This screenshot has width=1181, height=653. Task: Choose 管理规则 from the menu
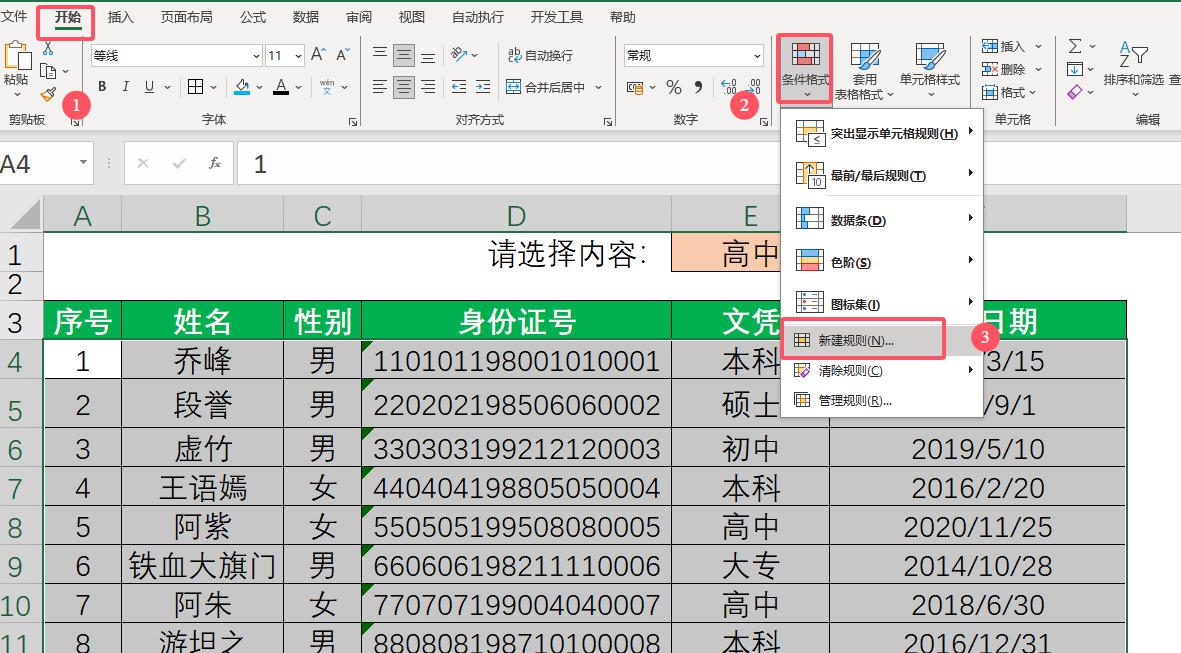point(882,401)
